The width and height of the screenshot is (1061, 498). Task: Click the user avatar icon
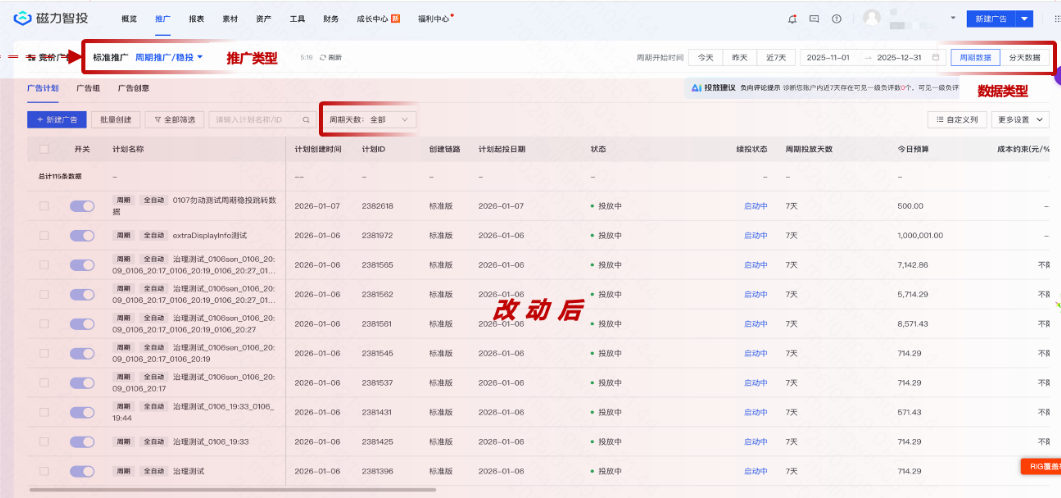pos(872,18)
